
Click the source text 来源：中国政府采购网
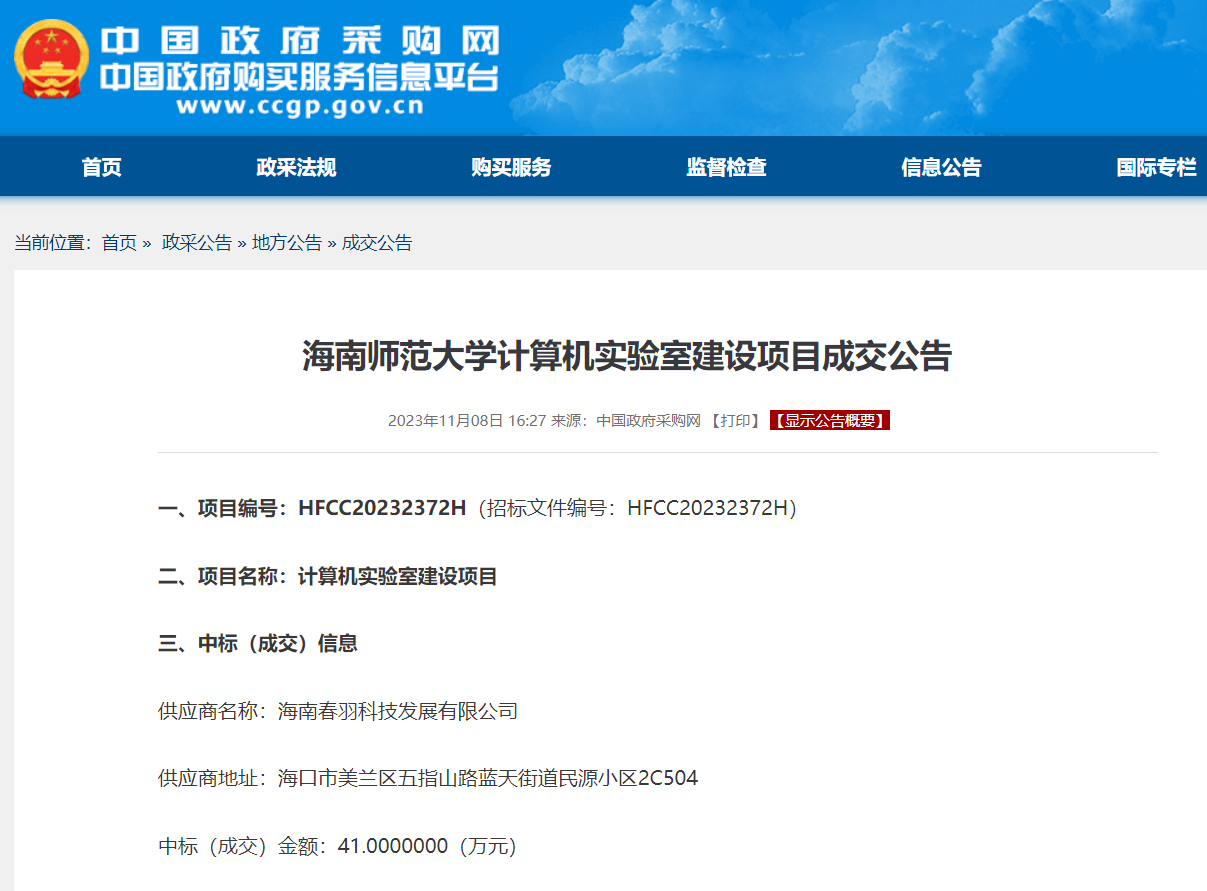click(626, 421)
